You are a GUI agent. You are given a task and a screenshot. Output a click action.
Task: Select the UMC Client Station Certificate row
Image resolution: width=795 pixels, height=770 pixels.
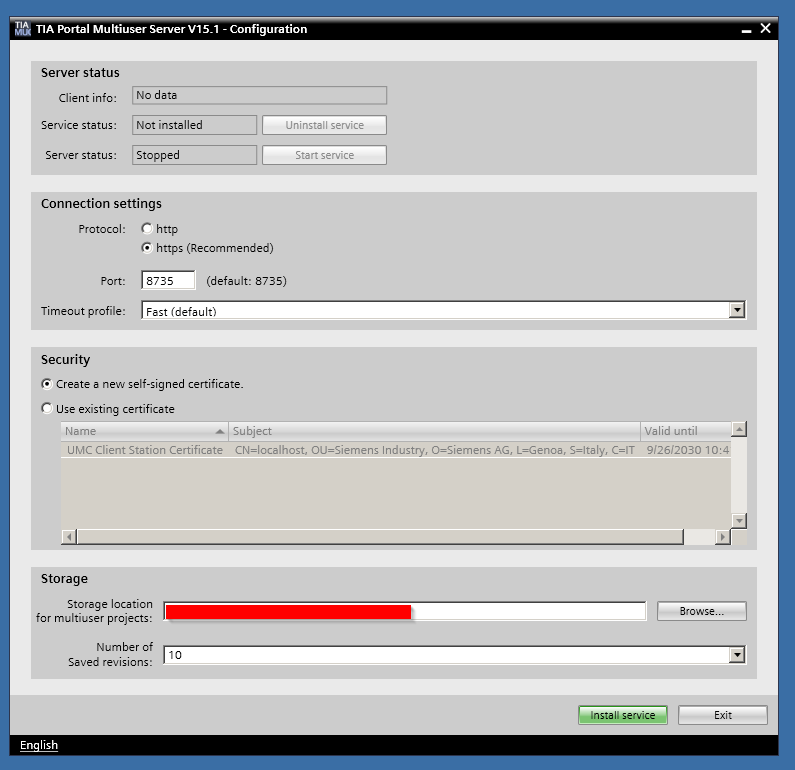[x=395, y=450]
